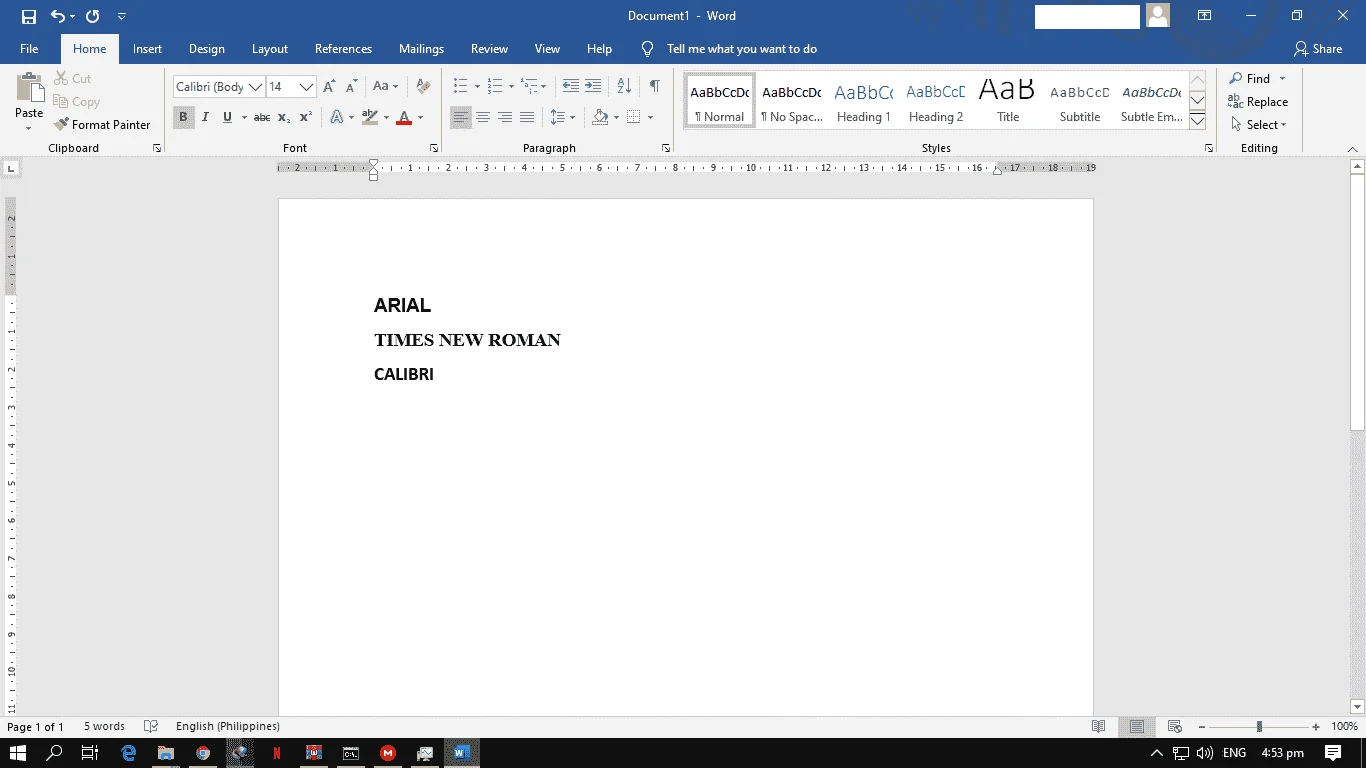This screenshot has width=1366, height=768.
Task: Click the Paste clipboard icon
Action: tap(29, 89)
